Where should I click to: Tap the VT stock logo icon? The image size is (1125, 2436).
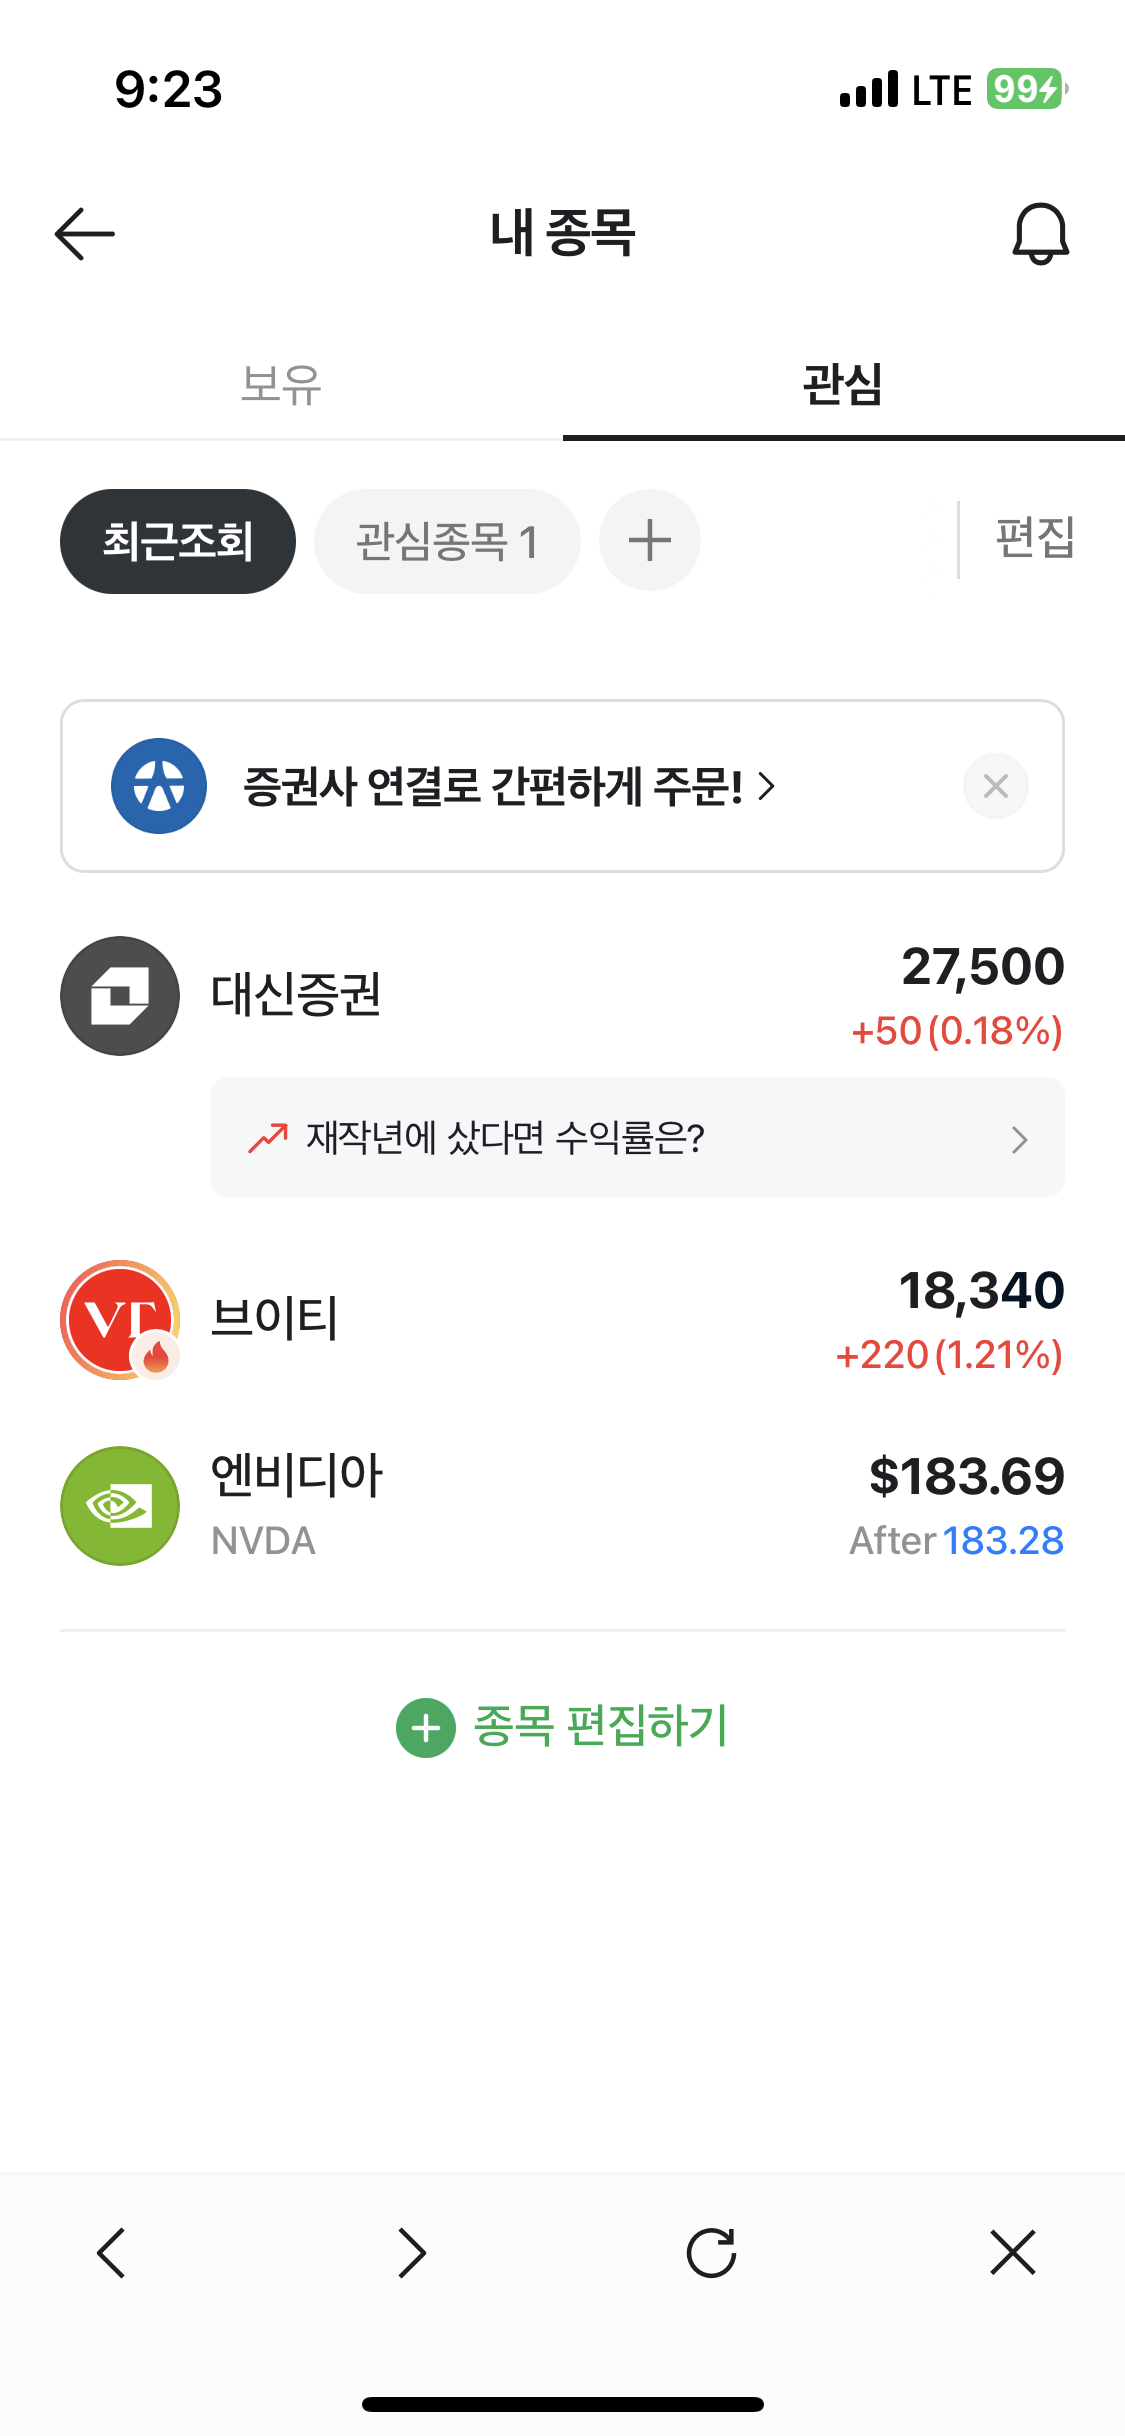tap(120, 1320)
